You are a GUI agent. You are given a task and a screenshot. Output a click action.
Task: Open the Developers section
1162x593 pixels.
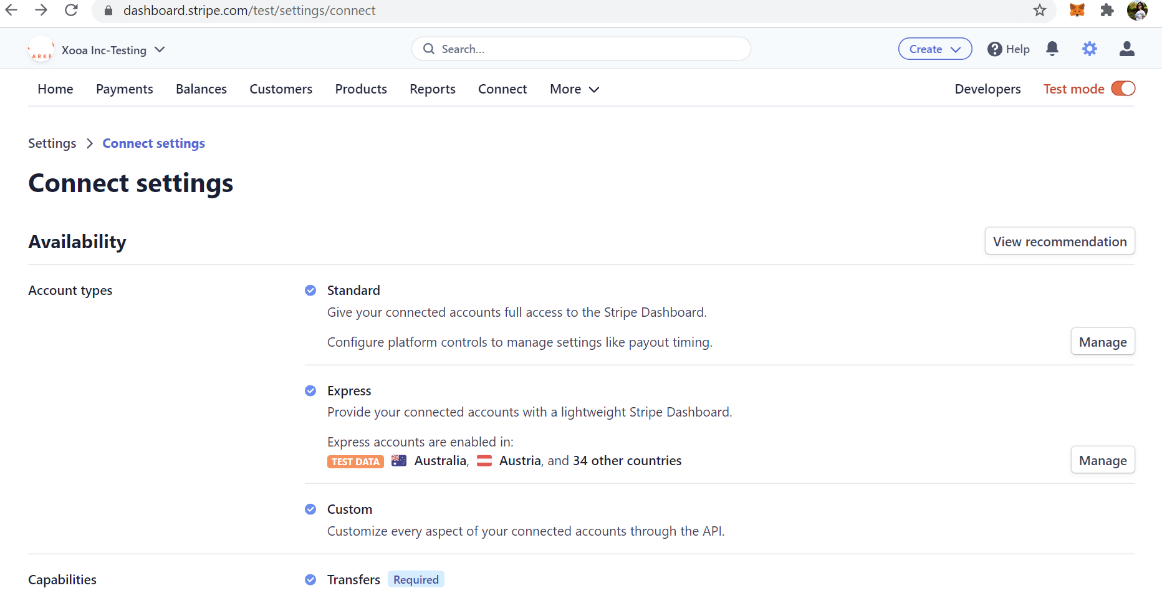pyautogui.click(x=988, y=89)
